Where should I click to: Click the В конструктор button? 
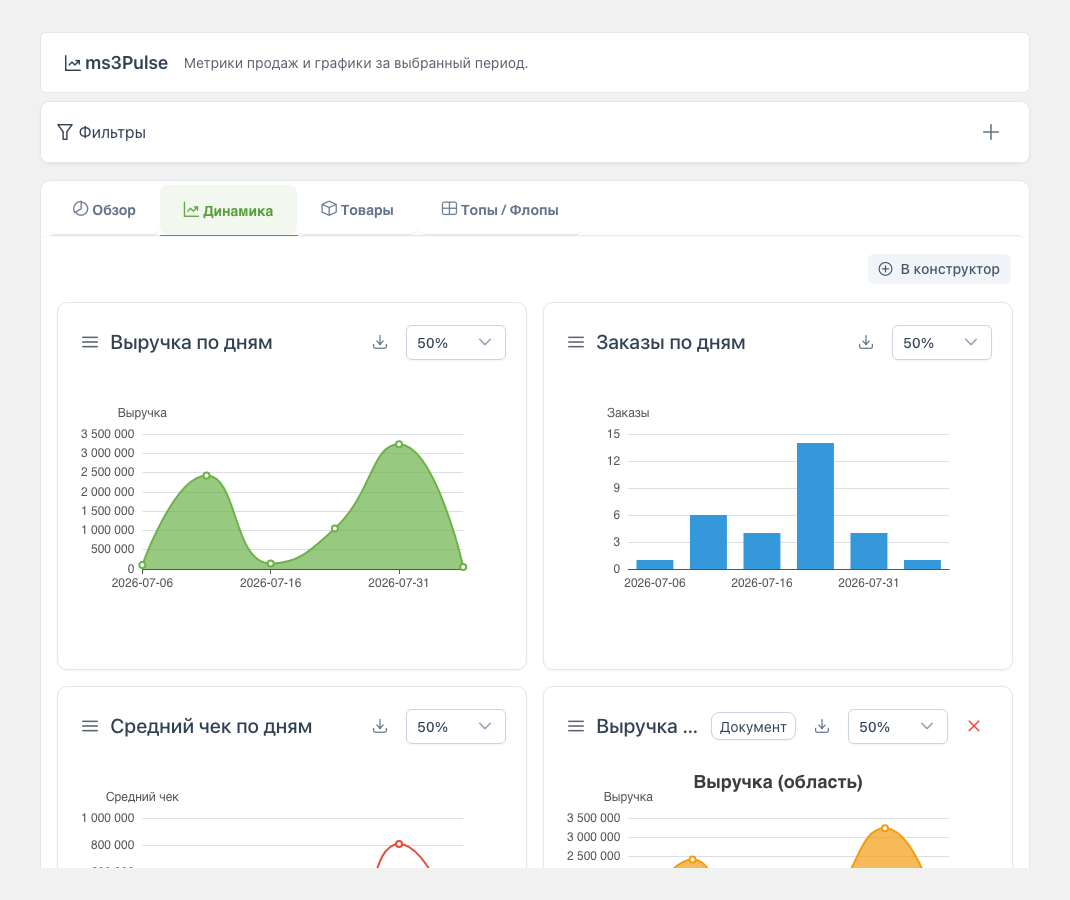[x=939, y=269]
